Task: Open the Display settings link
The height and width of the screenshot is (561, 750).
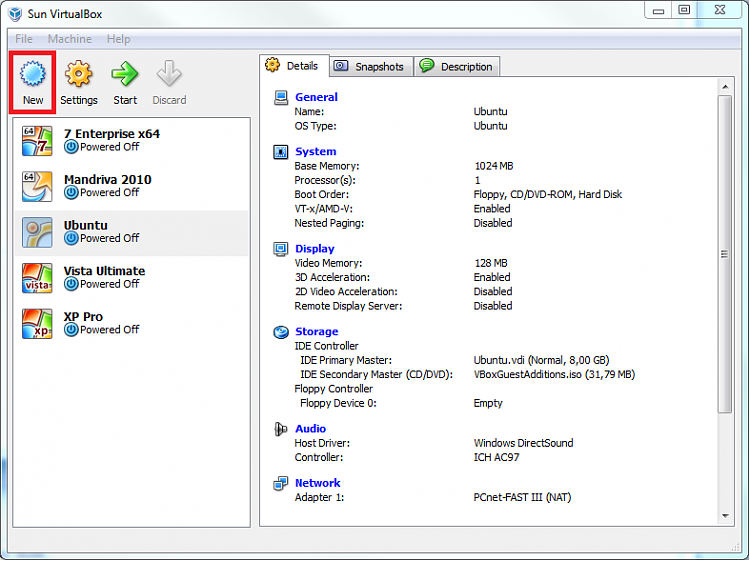Action: click(x=315, y=249)
